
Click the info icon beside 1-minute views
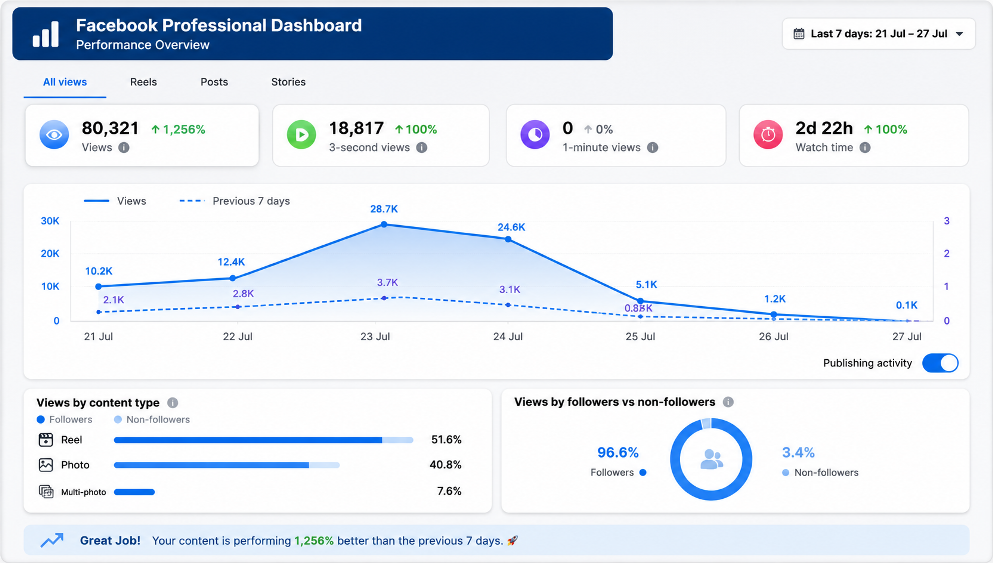coord(652,148)
